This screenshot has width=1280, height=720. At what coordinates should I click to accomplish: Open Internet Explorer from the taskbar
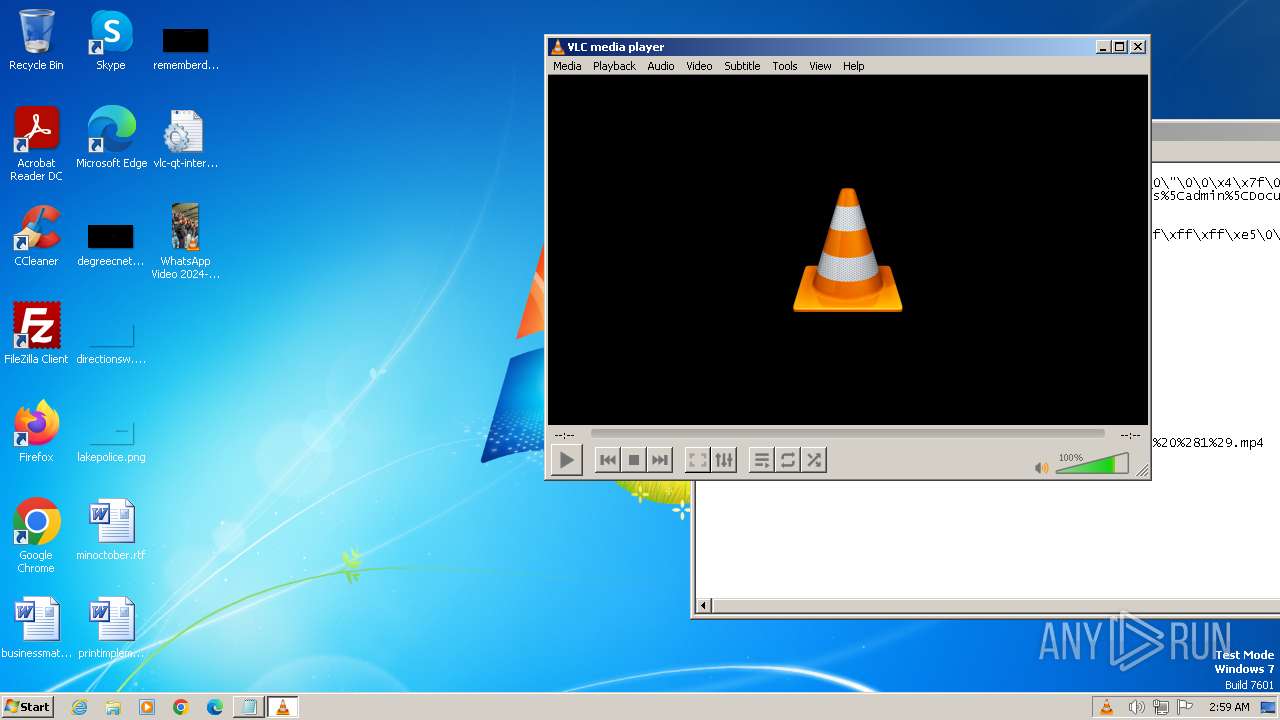79,707
